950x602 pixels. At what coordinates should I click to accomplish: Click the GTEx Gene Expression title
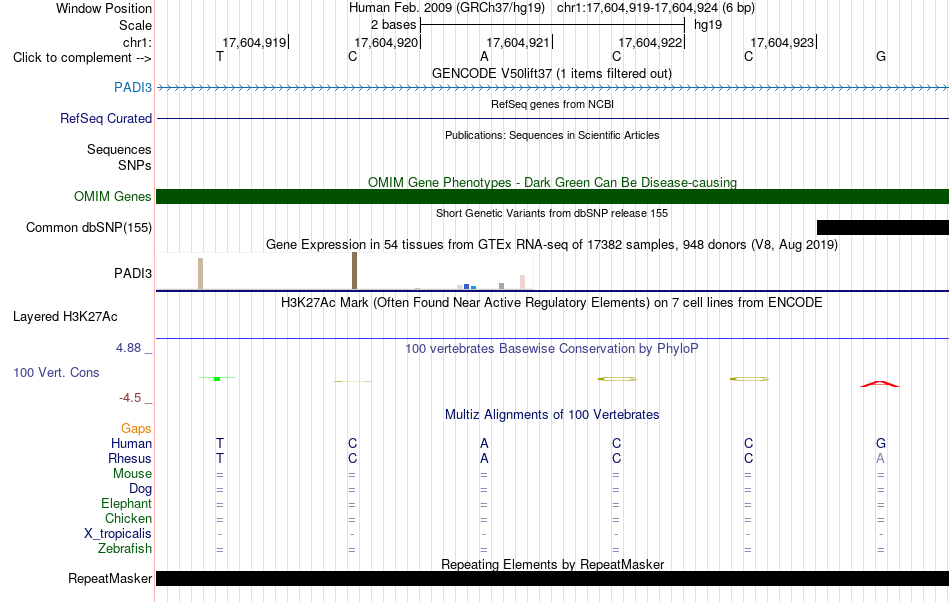(x=552, y=245)
